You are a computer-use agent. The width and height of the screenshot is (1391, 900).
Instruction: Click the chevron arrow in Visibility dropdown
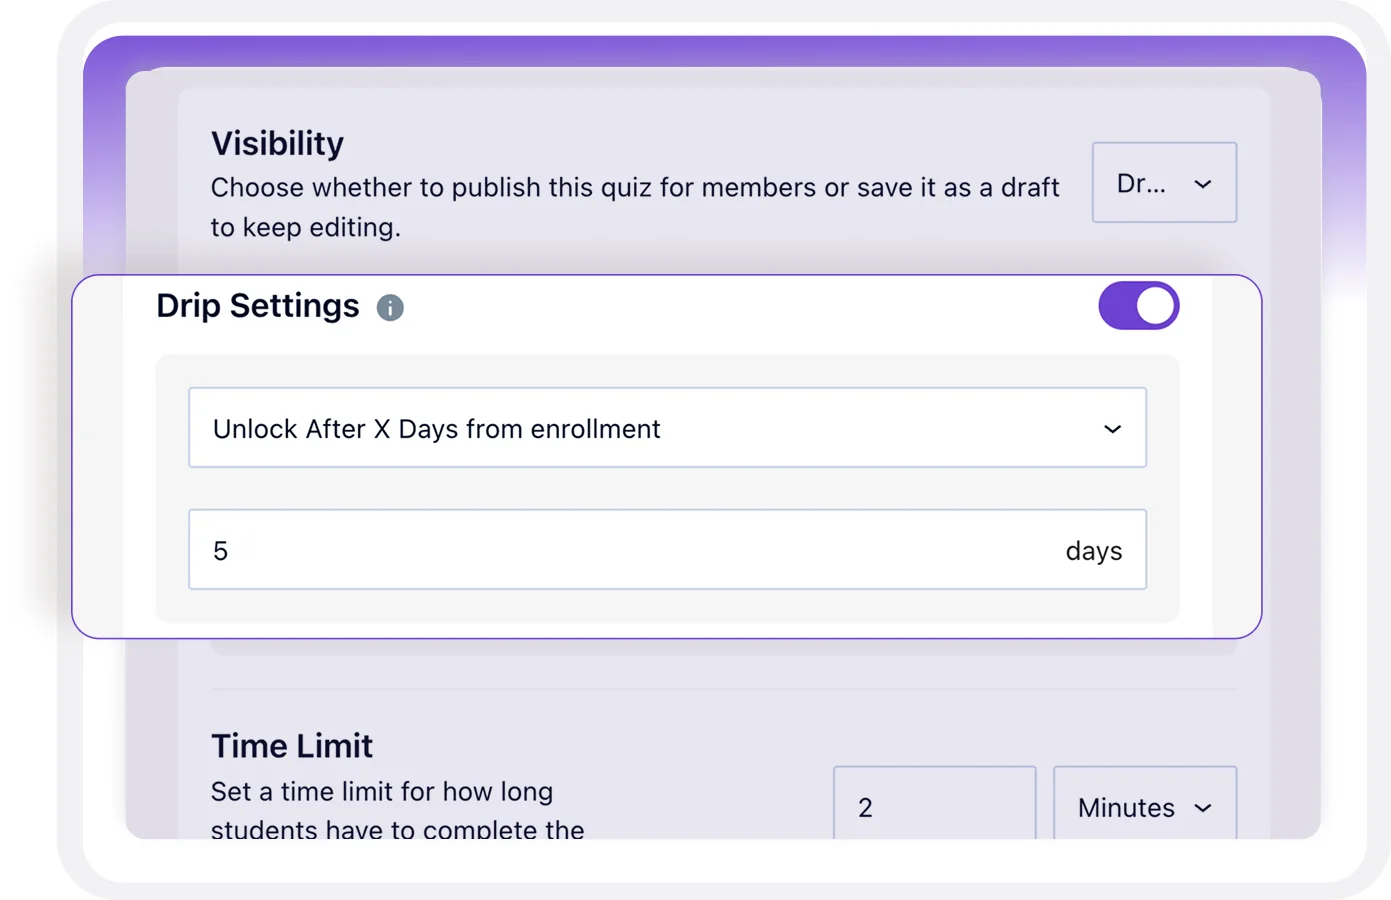[1203, 184]
